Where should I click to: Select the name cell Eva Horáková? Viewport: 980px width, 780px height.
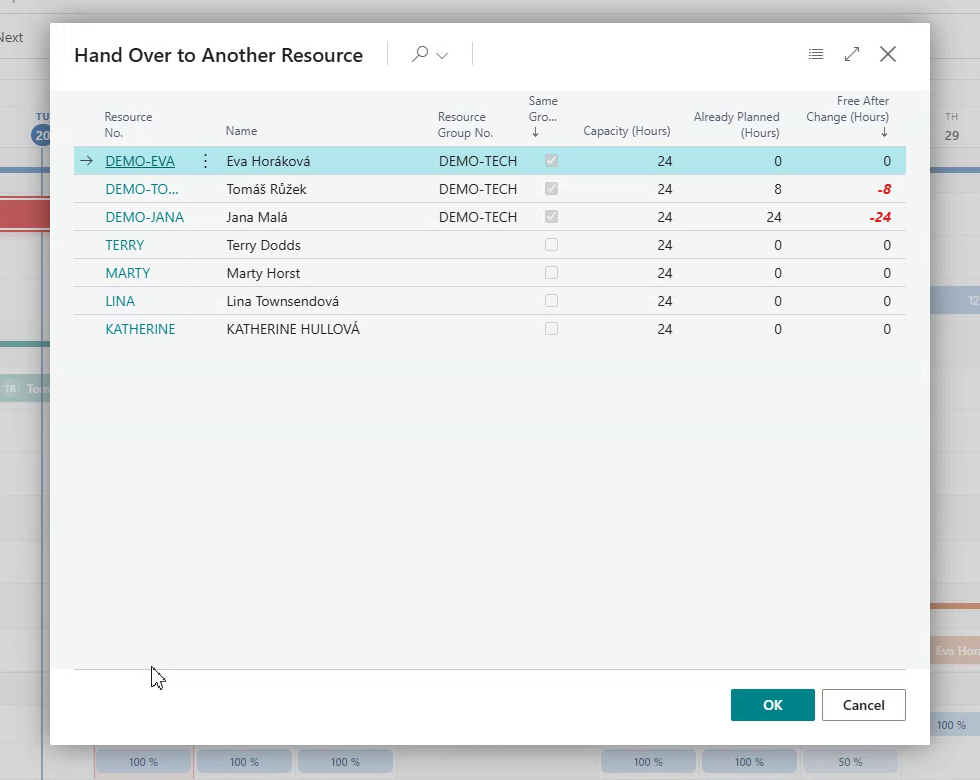268,161
